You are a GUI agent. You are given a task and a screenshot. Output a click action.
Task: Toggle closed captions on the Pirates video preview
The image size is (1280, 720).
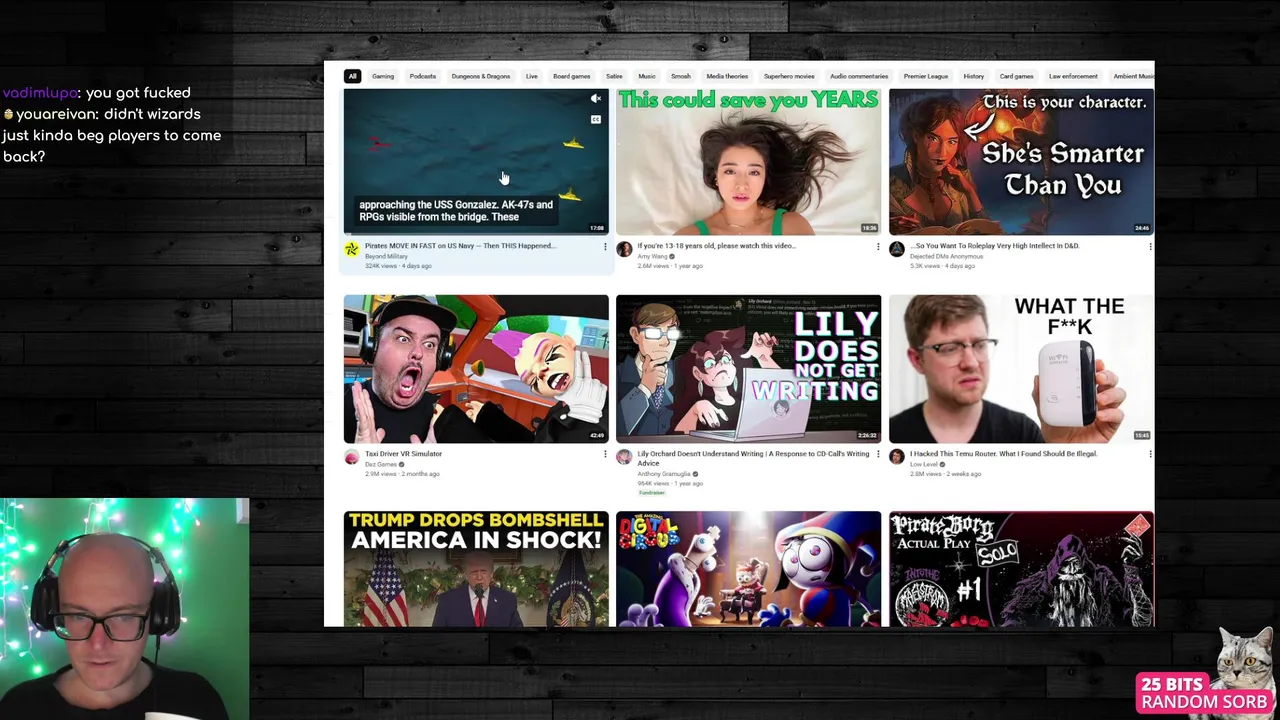coord(595,120)
